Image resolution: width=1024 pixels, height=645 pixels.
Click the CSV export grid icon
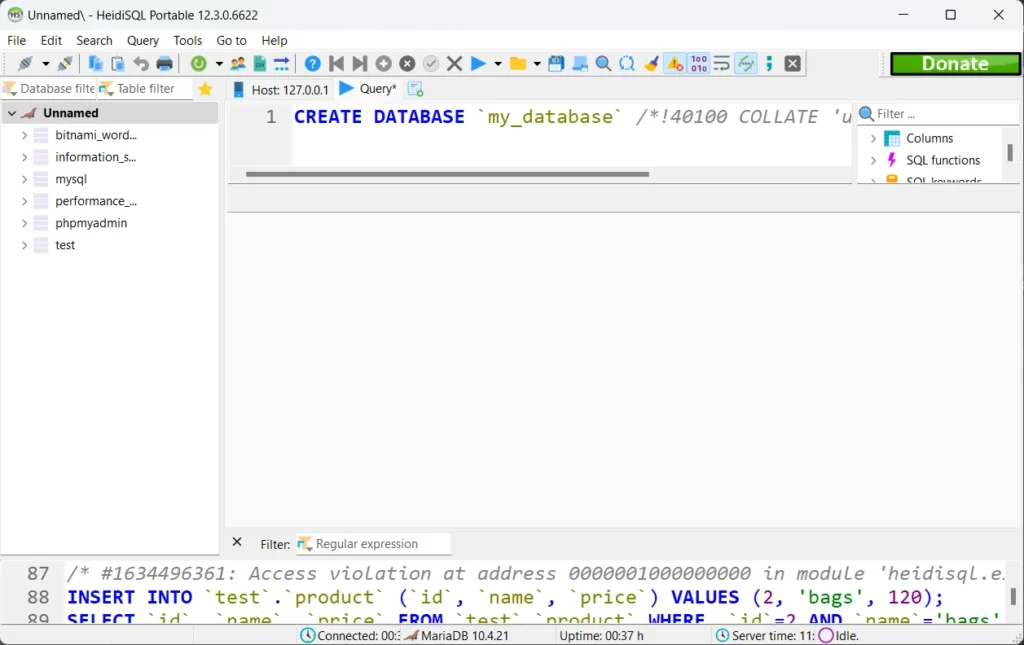[x=260, y=63]
